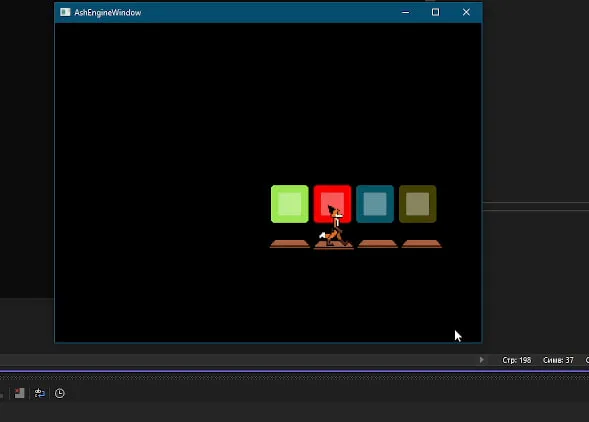This screenshot has width=589, height=422.
Task: Select the red square block
Action: (x=332, y=204)
